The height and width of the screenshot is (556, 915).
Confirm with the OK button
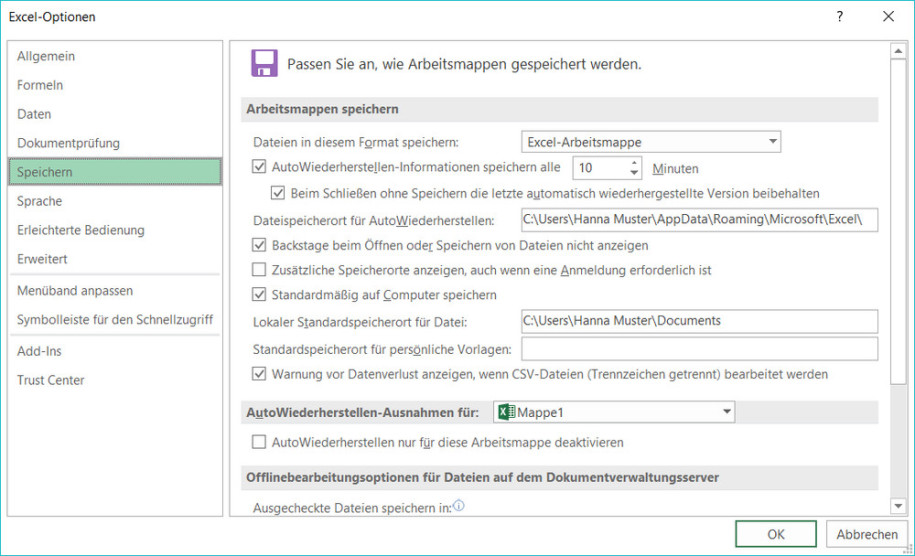pos(776,534)
